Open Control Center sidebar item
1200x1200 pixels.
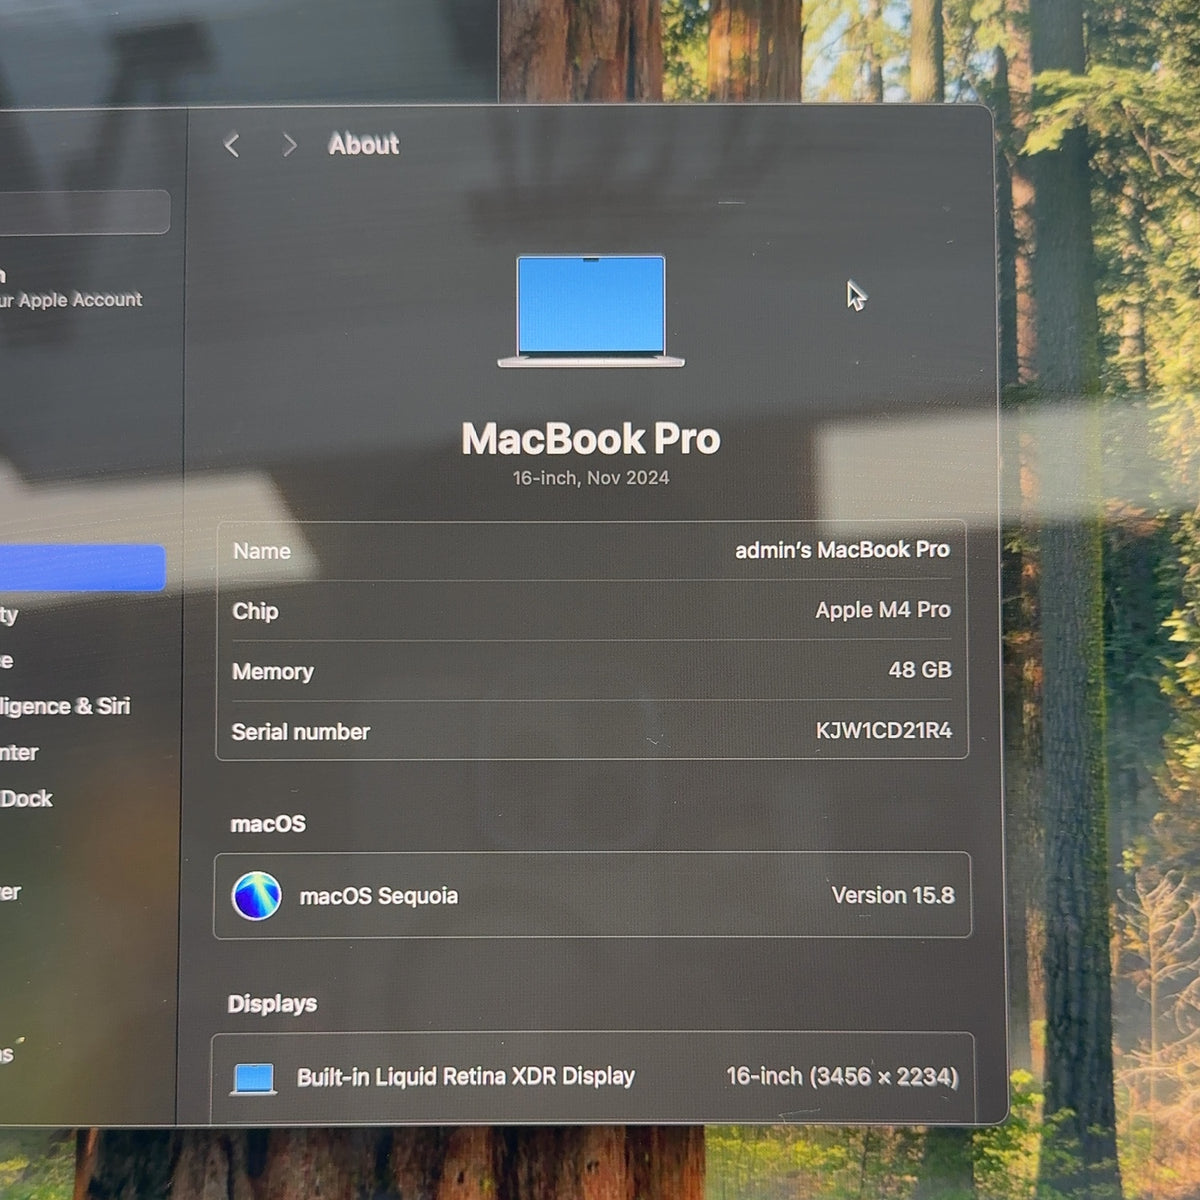19,753
